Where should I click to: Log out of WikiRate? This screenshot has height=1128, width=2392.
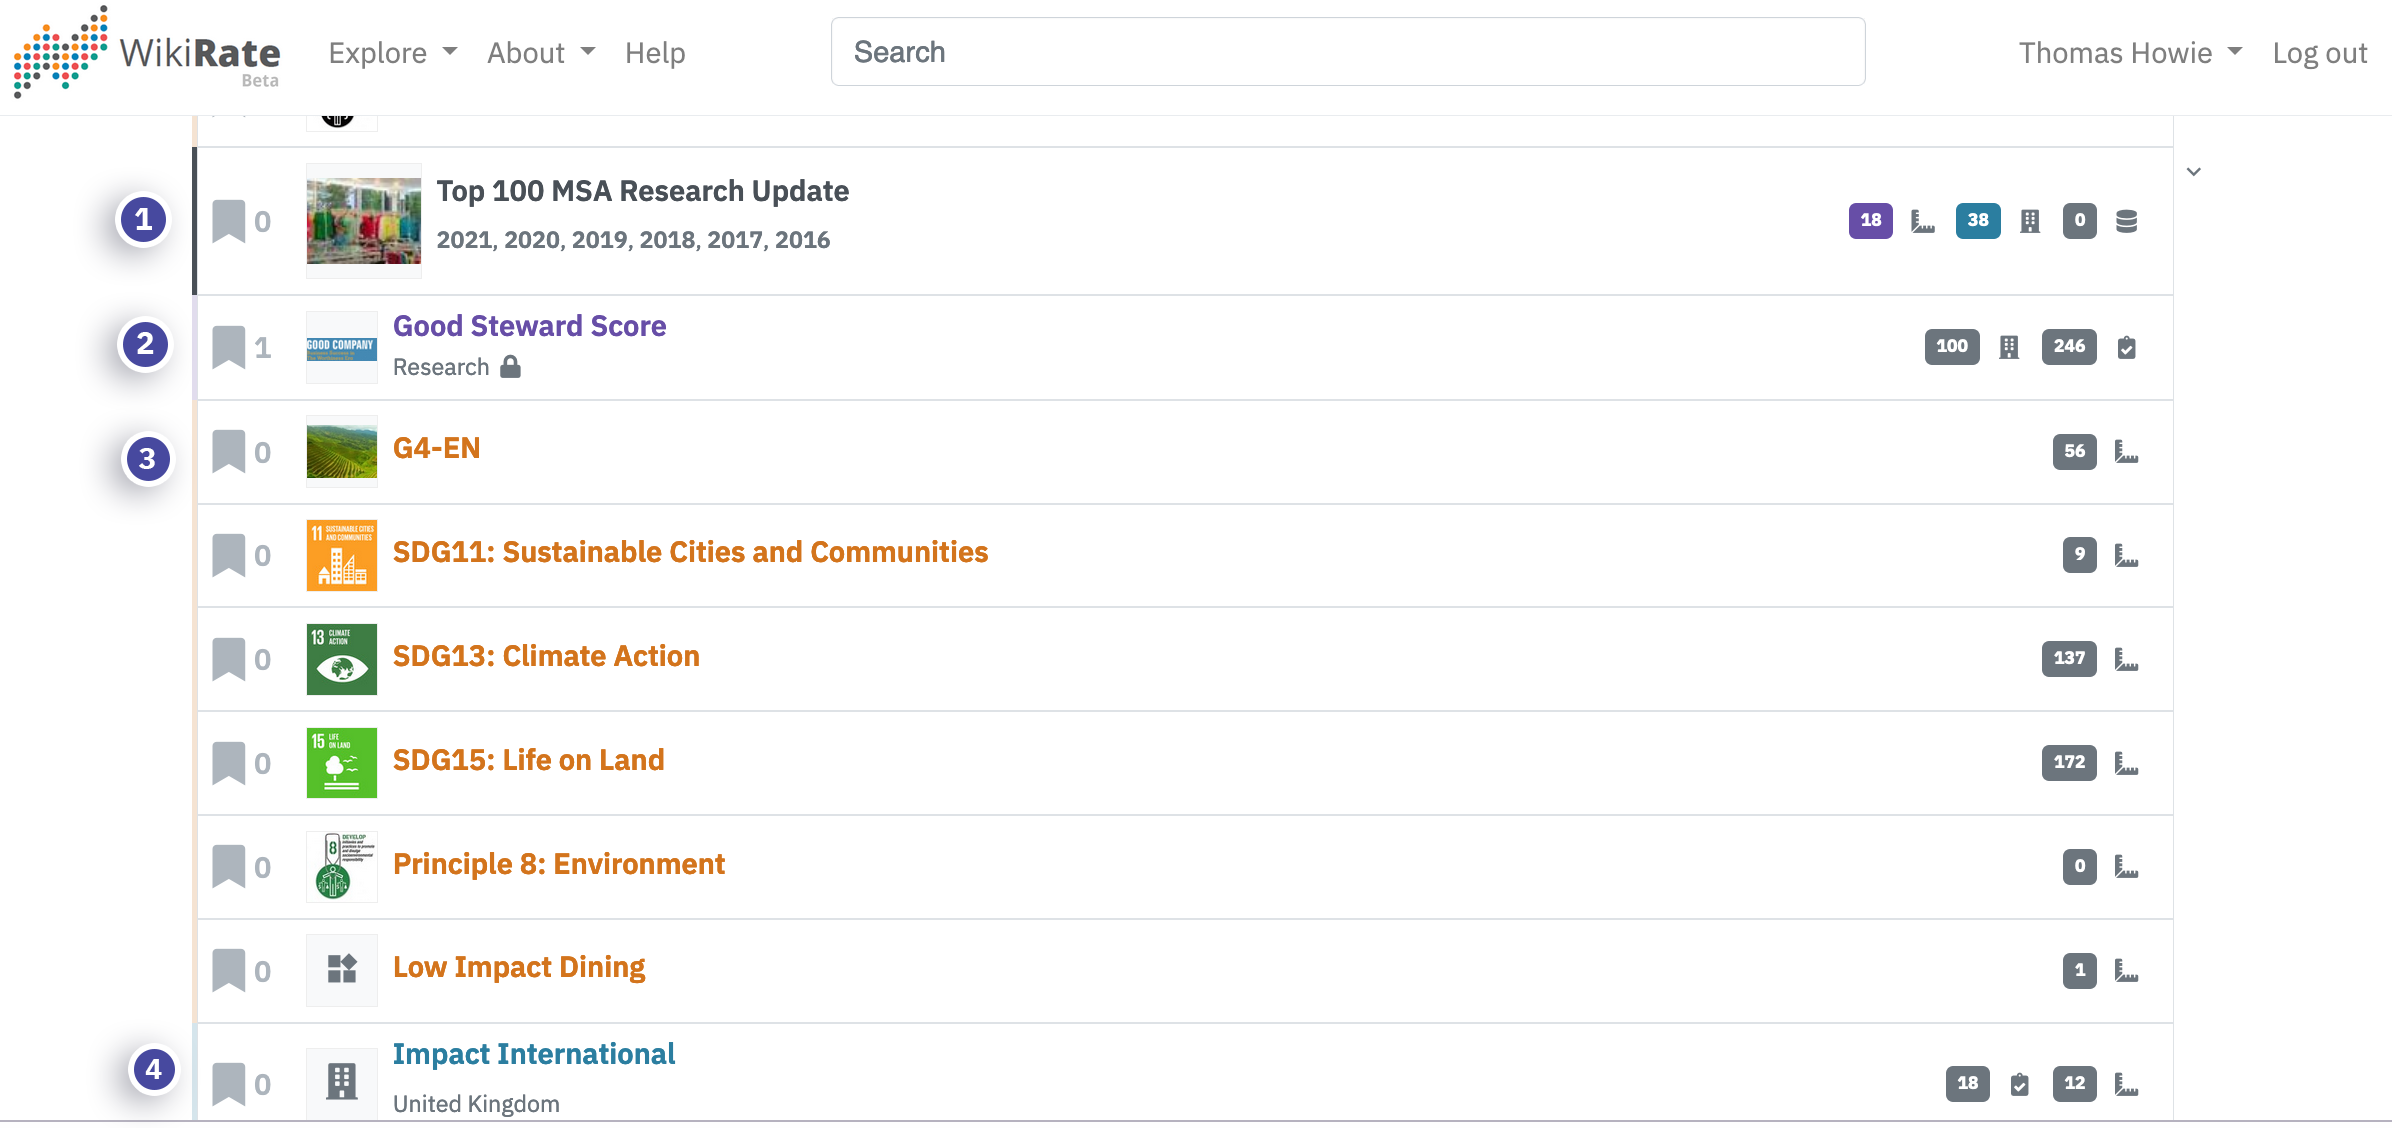(x=2320, y=52)
